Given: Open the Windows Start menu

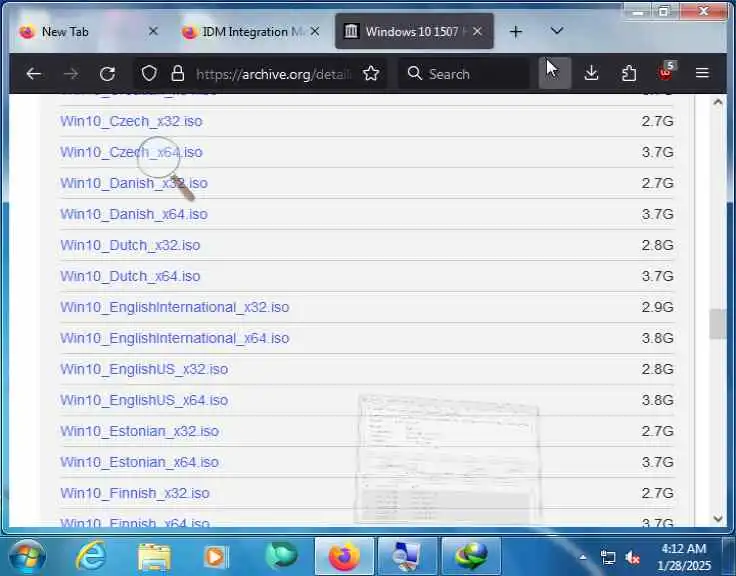Looking at the screenshot, I should (27, 557).
